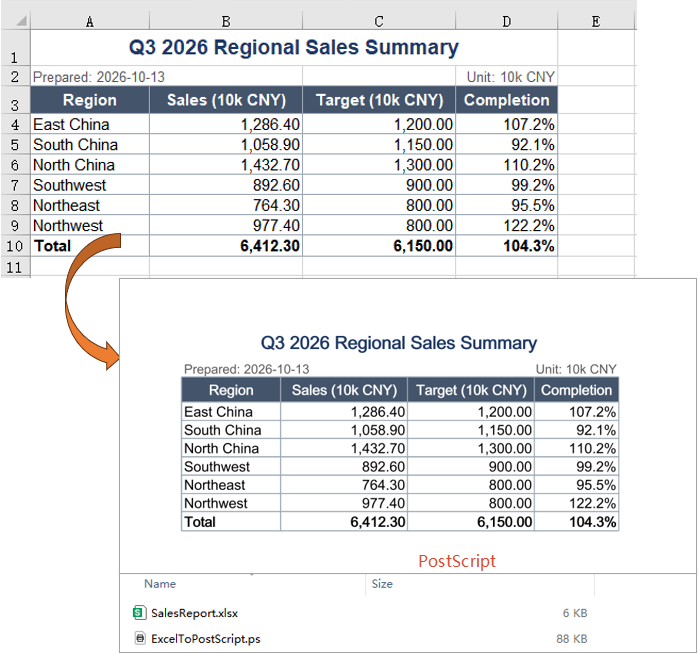699x653 pixels.
Task: Select row 4 header
Action: point(15,123)
